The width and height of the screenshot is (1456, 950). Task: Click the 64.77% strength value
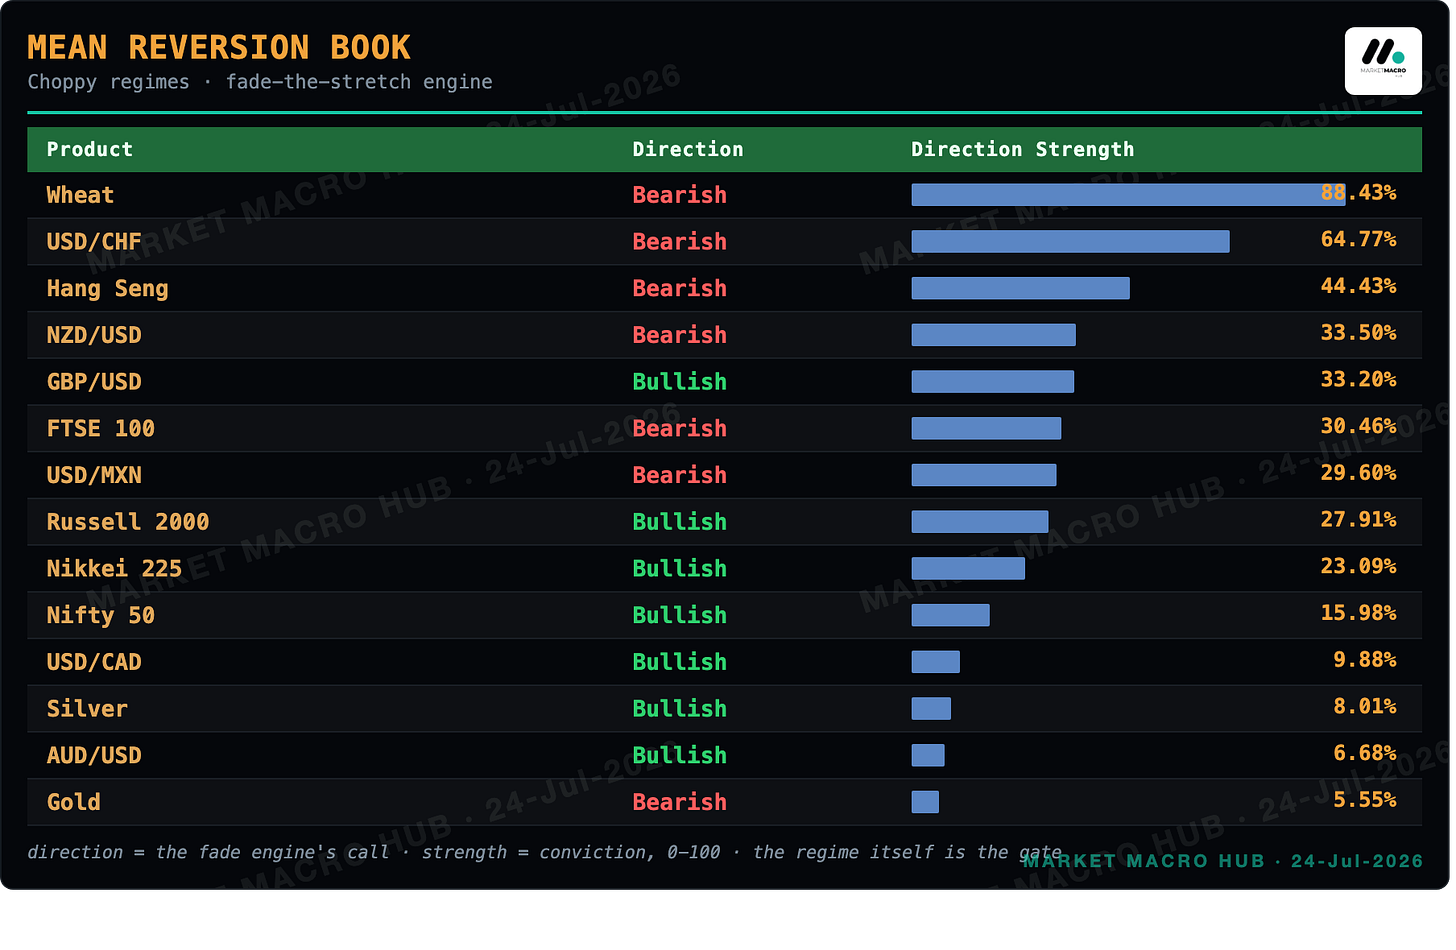coord(1358,239)
